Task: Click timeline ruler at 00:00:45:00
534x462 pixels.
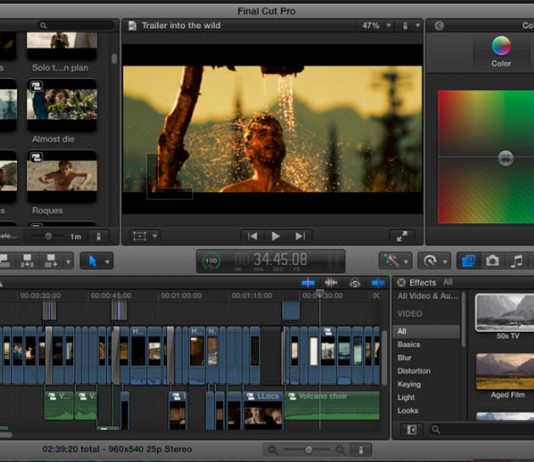Action: 111,296
